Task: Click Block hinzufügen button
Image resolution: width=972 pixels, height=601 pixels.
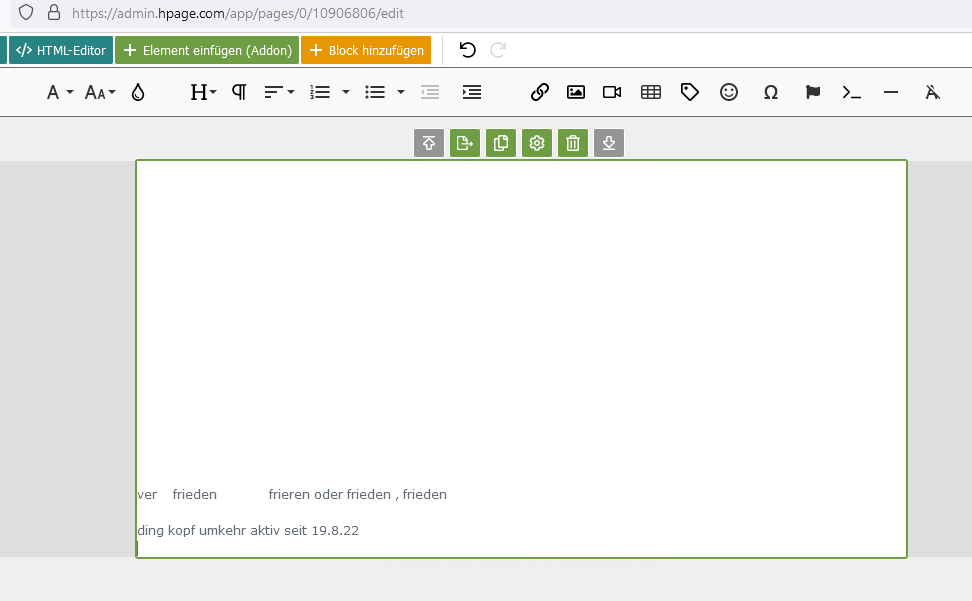Action: pos(366,50)
